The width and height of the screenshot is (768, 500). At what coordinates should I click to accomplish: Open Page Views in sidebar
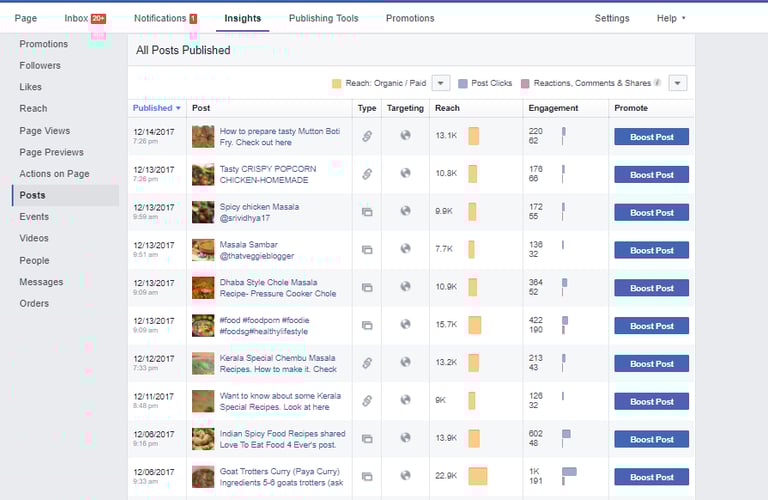coord(45,131)
